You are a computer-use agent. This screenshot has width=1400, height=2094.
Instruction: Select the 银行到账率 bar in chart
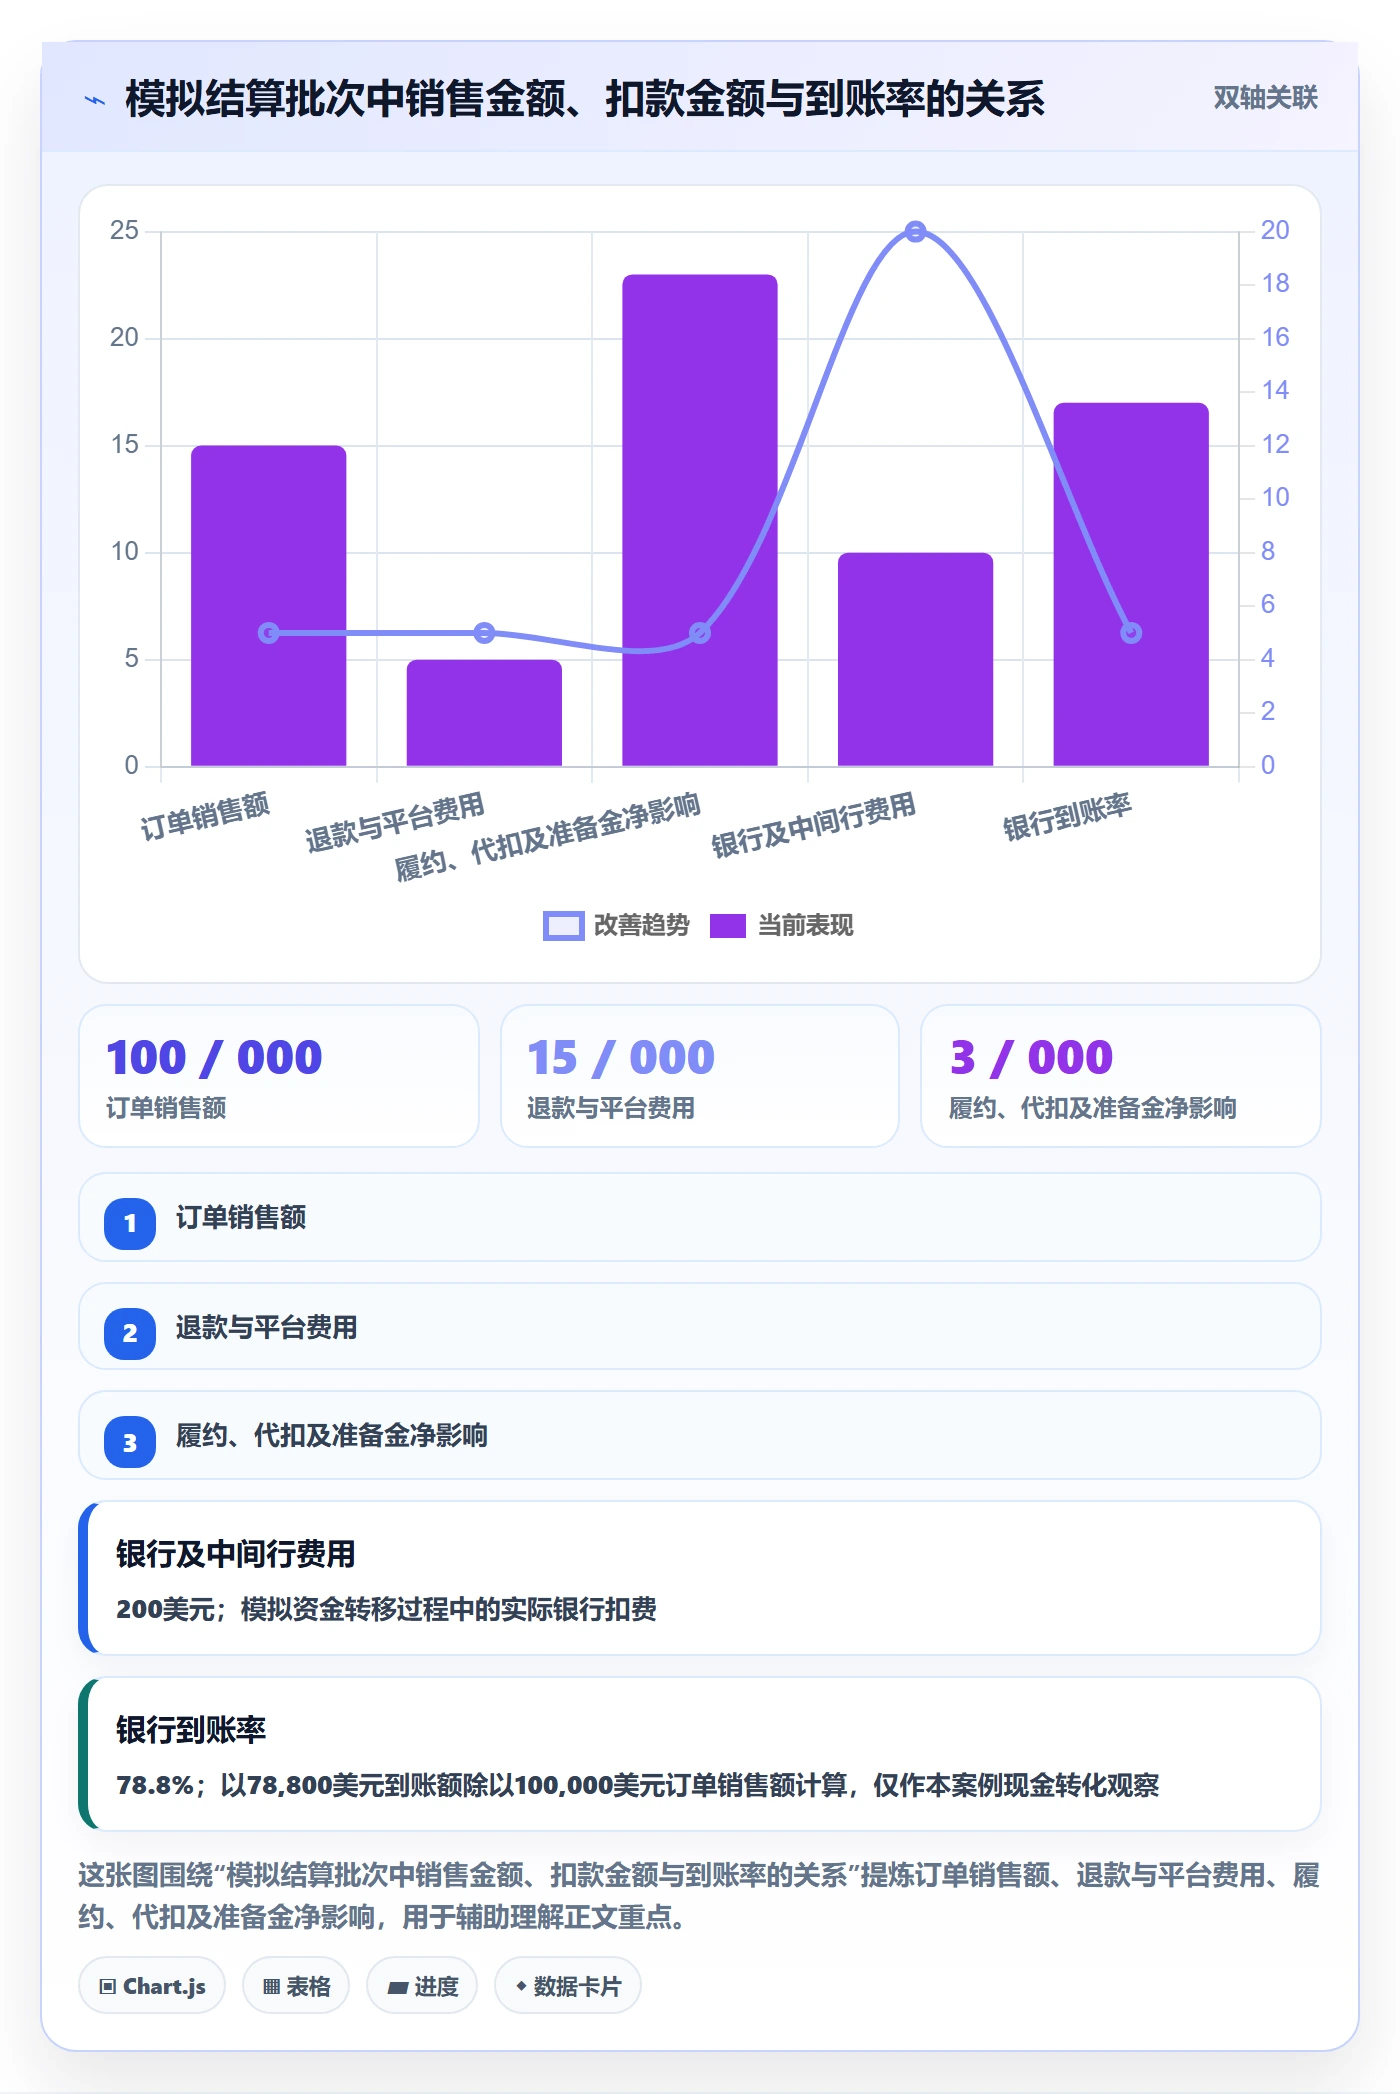pos(1131,584)
